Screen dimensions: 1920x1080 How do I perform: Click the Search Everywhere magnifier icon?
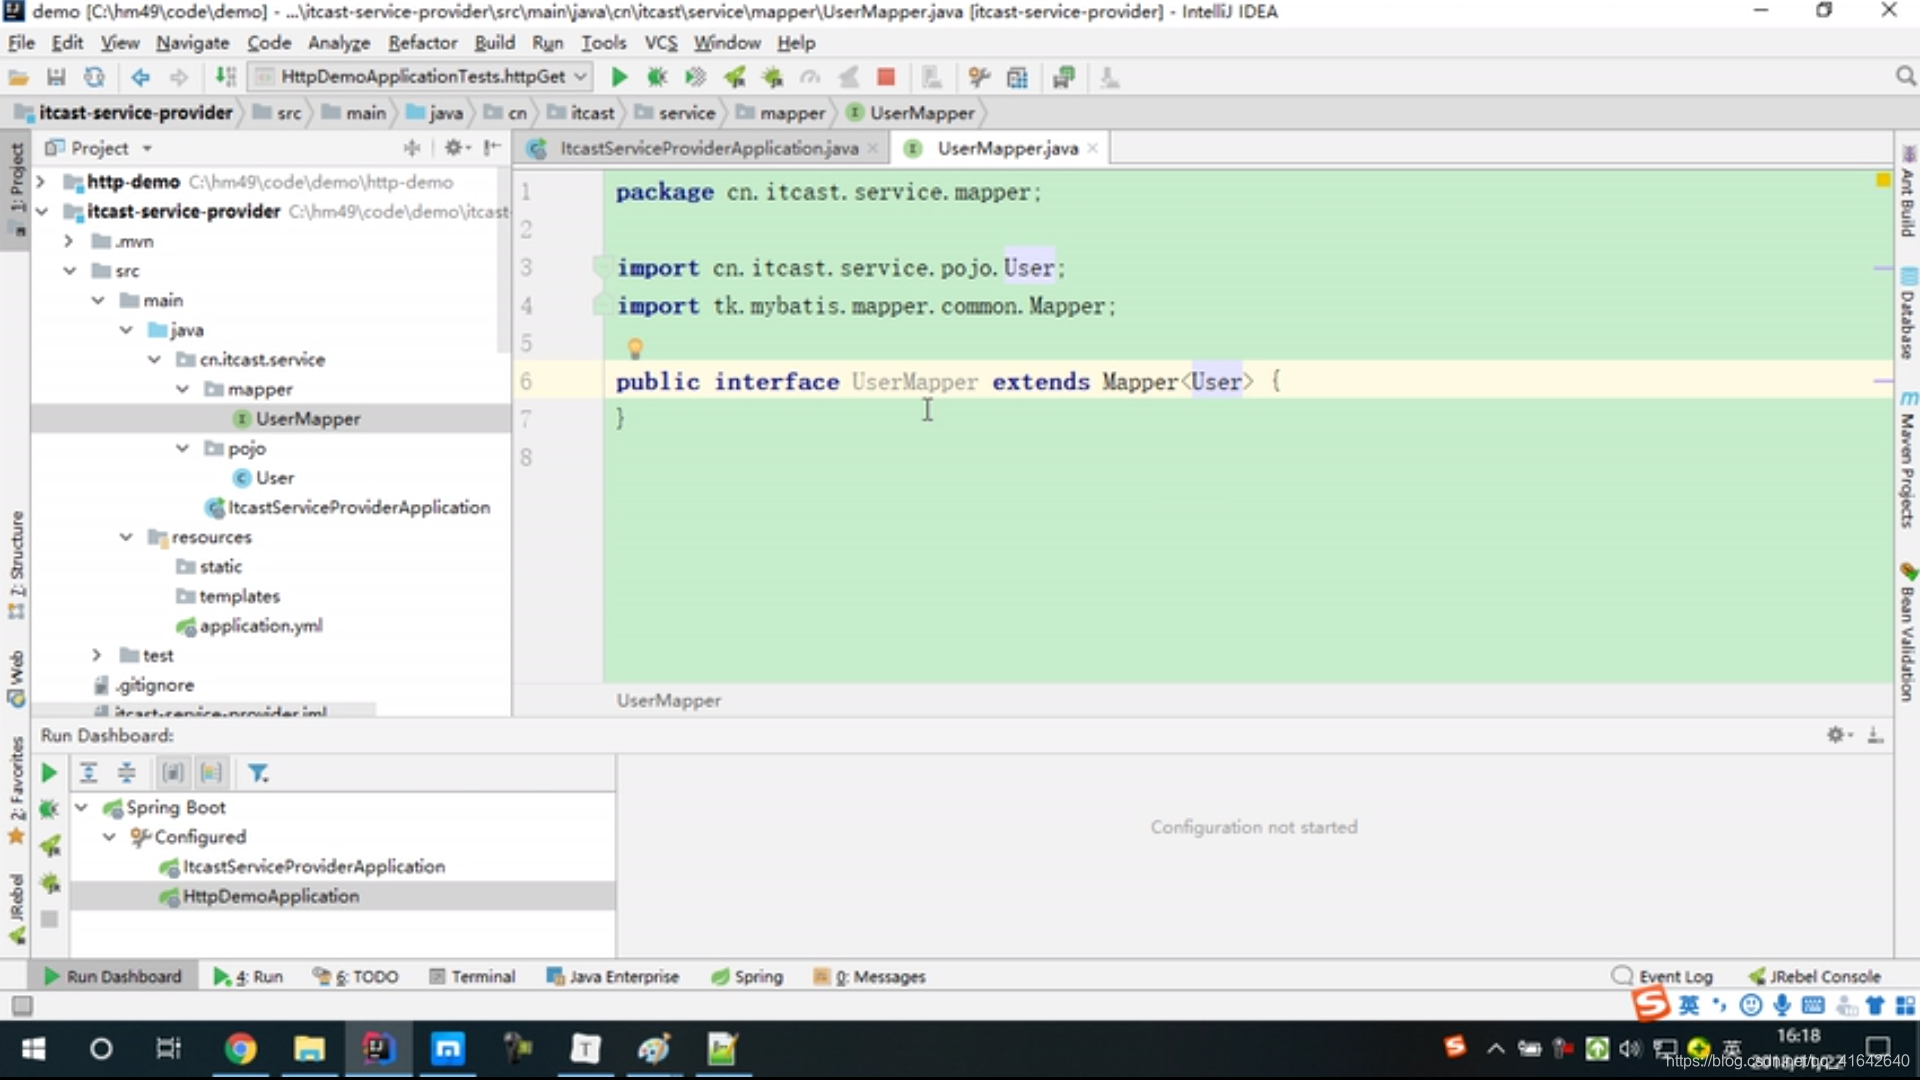1905,77
